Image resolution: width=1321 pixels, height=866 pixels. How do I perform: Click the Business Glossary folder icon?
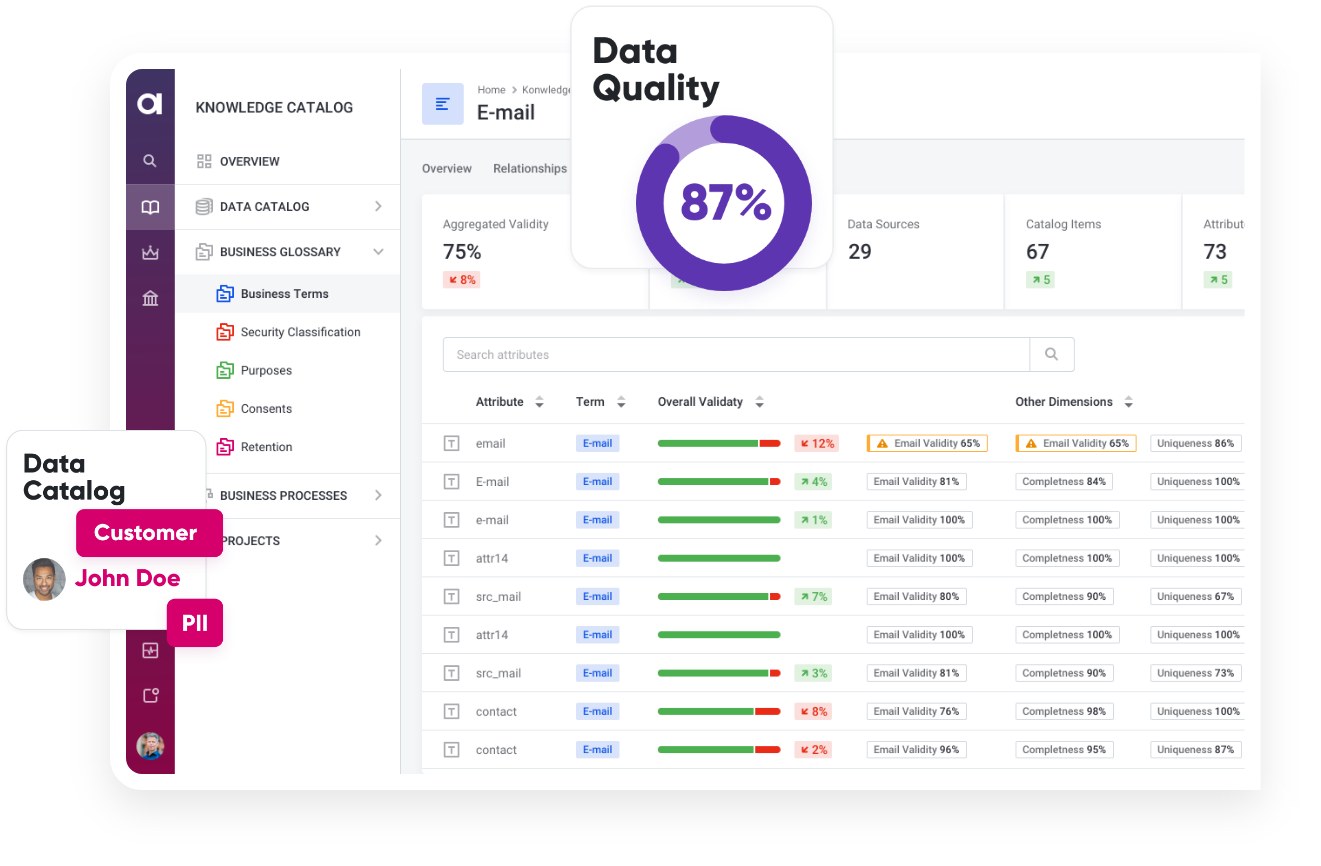point(204,252)
